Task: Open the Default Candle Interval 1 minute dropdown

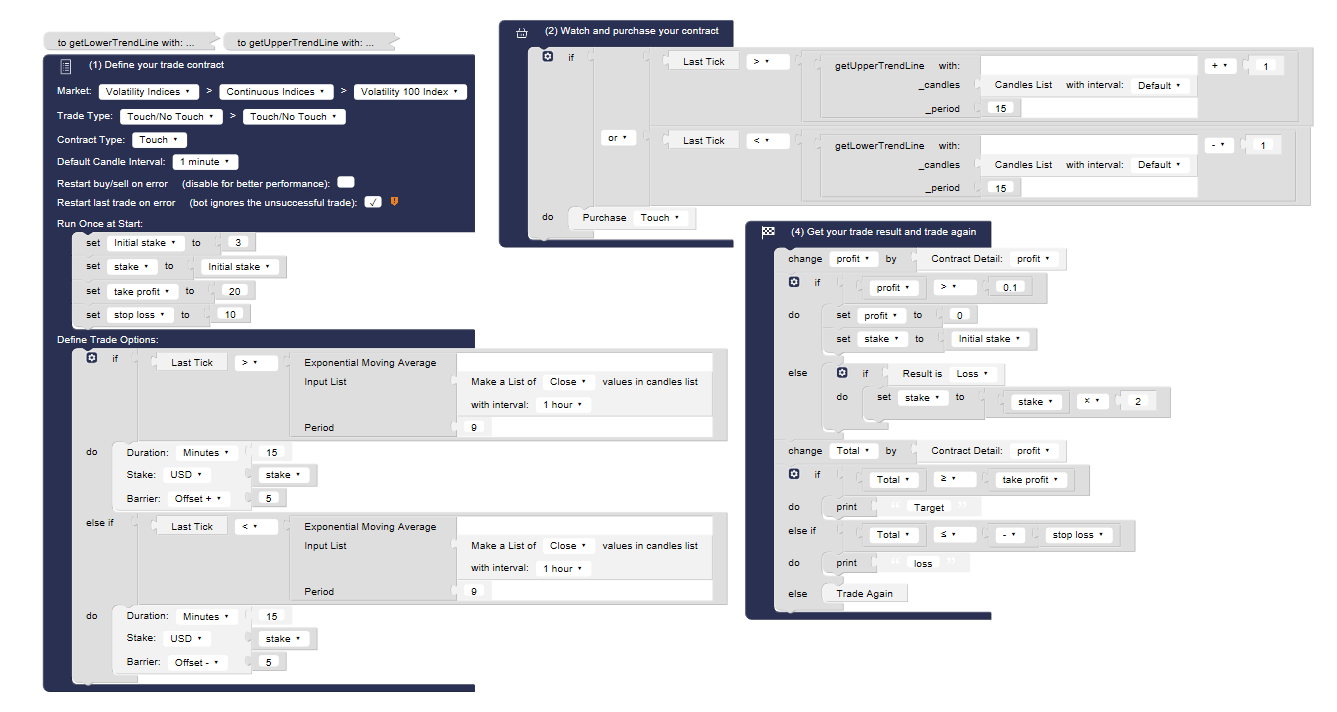Action: pos(205,162)
